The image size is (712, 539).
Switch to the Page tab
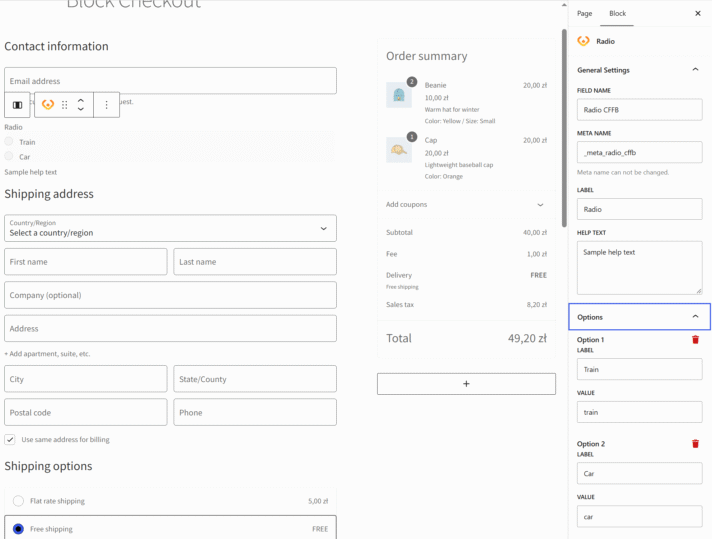[584, 14]
